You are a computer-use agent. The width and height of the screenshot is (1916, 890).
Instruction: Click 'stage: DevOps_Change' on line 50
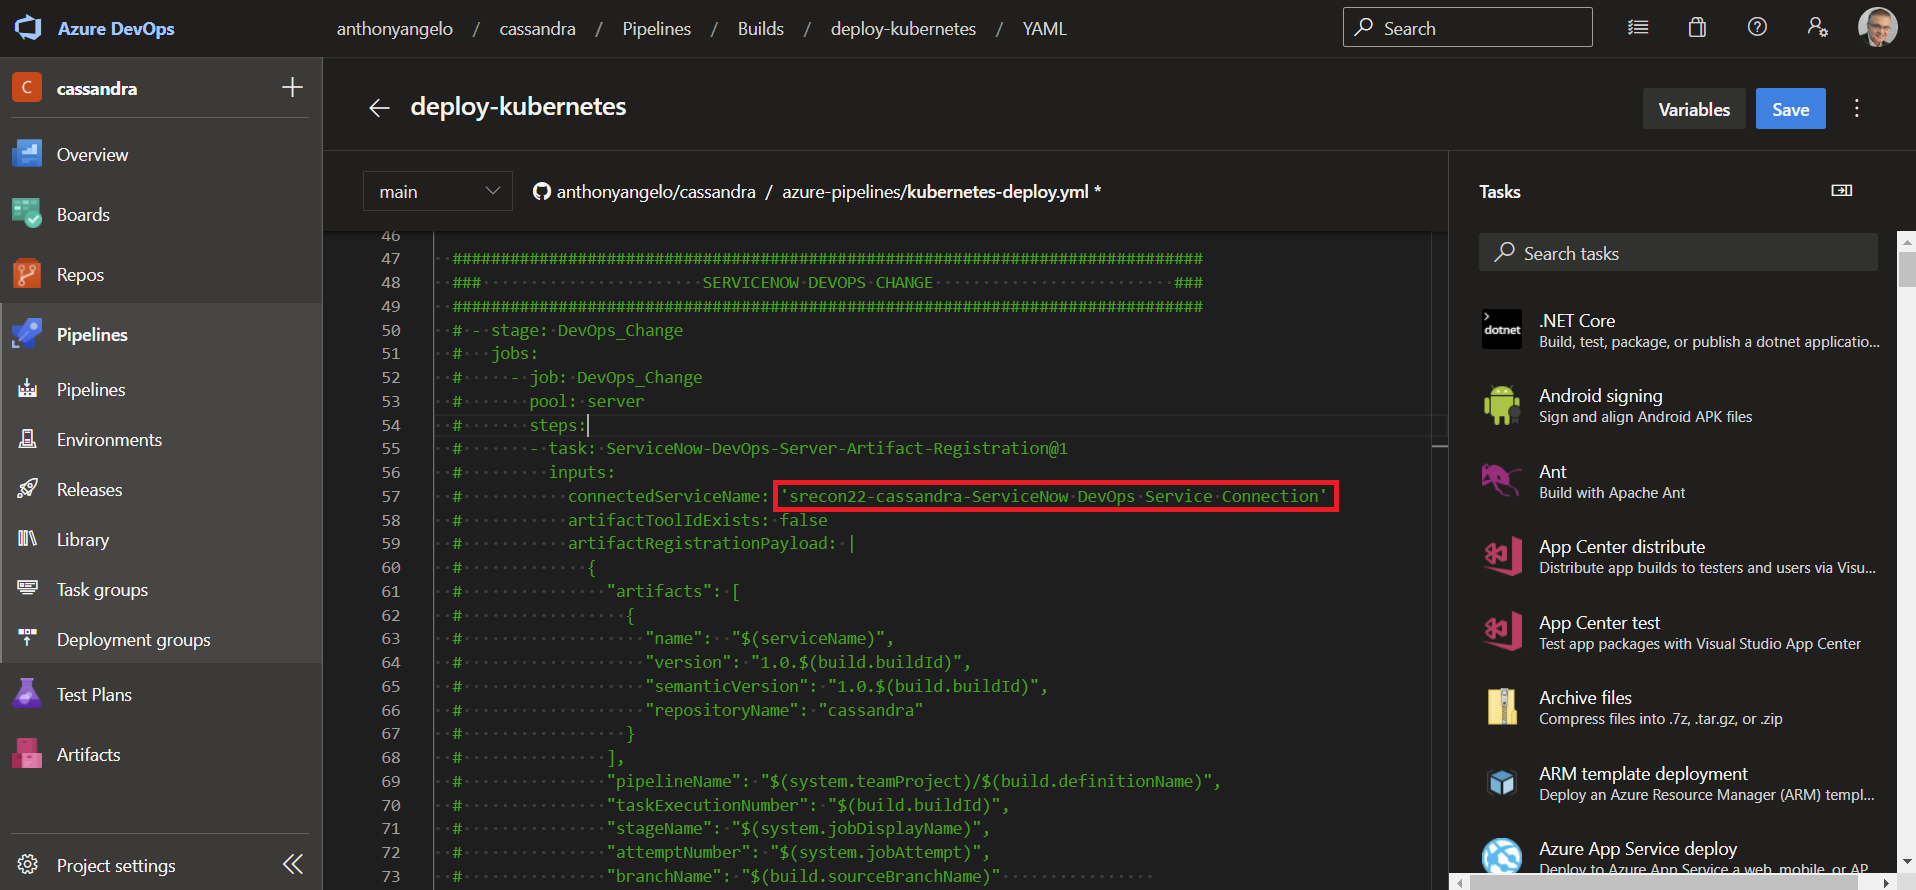click(x=587, y=330)
